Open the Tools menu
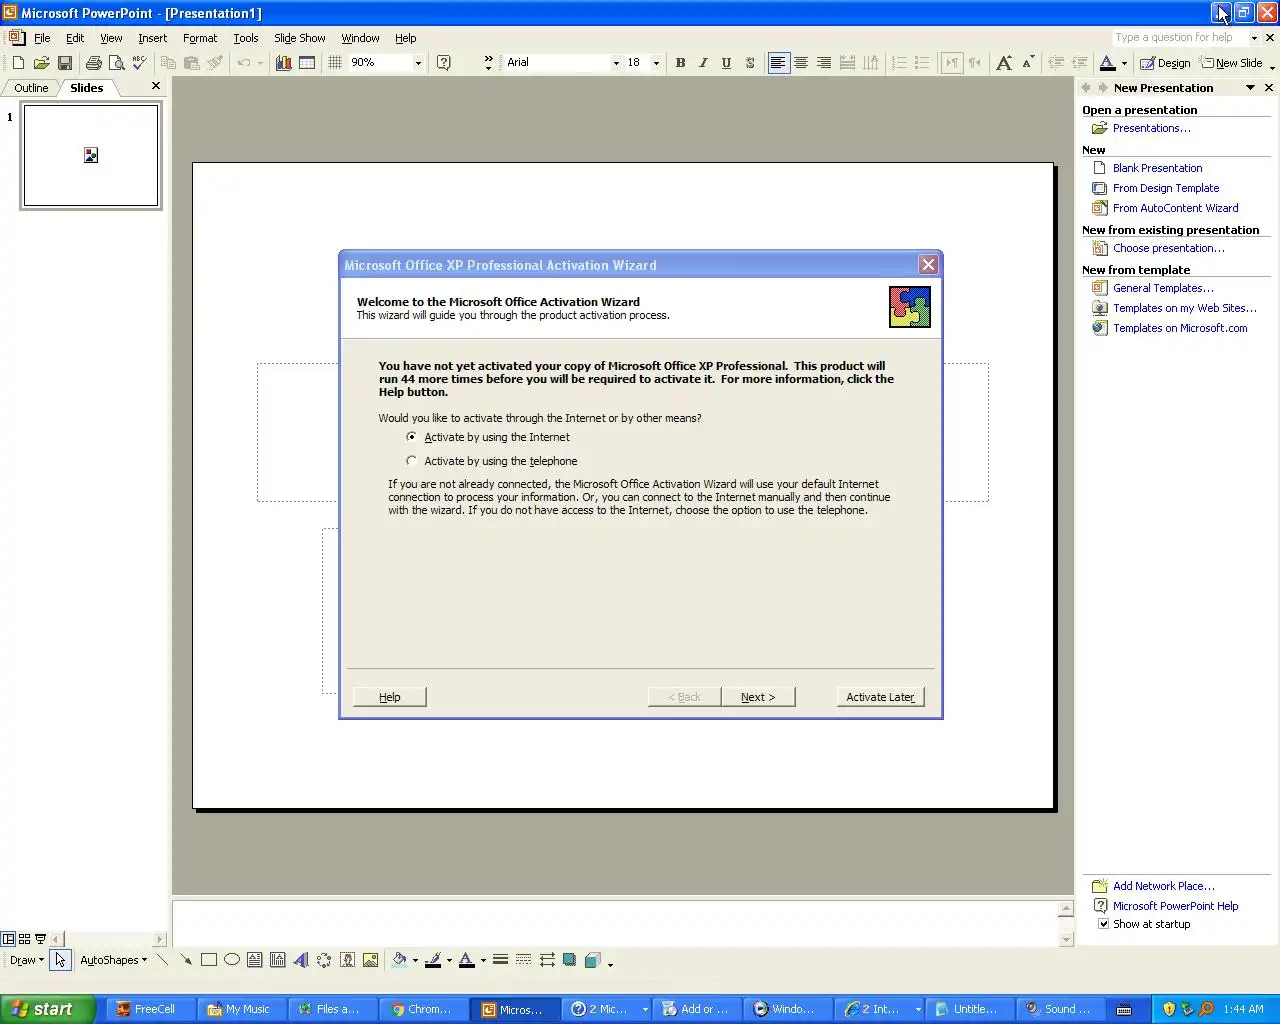 click(246, 38)
